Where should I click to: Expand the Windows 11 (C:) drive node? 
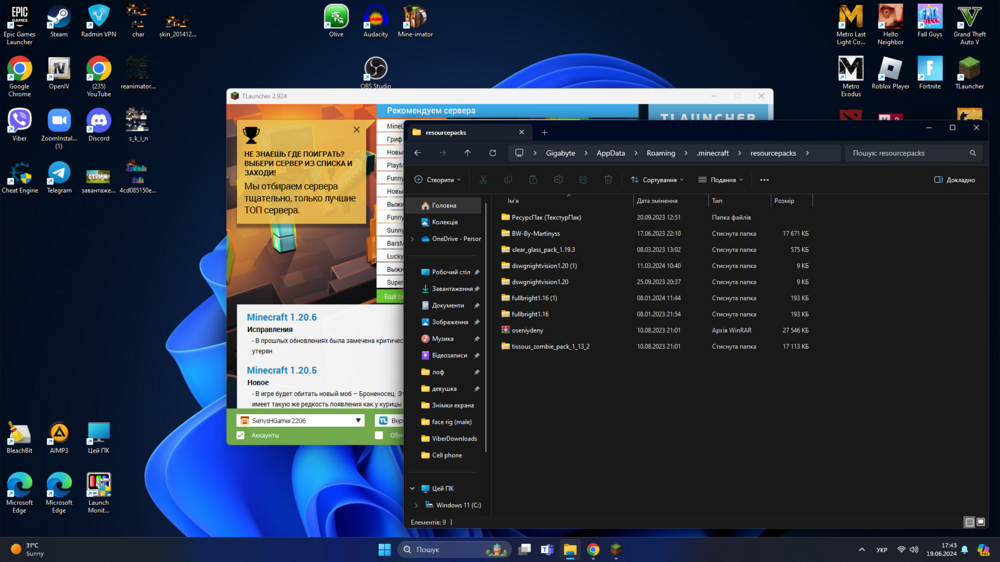(416, 505)
